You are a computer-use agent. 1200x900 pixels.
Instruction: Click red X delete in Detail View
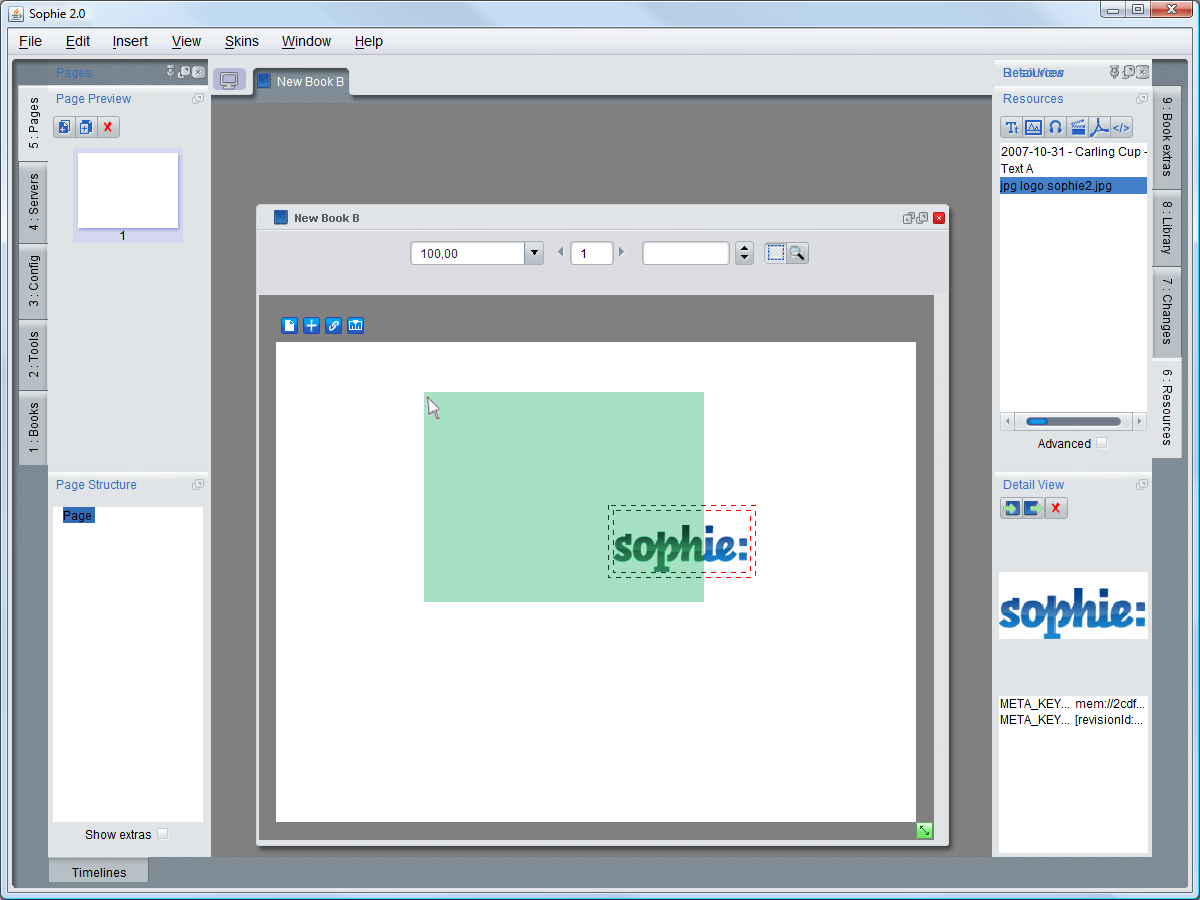pos(1056,508)
